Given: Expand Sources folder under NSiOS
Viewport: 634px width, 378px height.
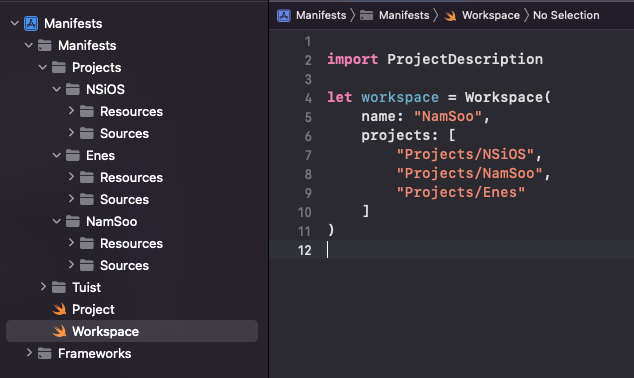Looking at the screenshot, I should (x=71, y=133).
